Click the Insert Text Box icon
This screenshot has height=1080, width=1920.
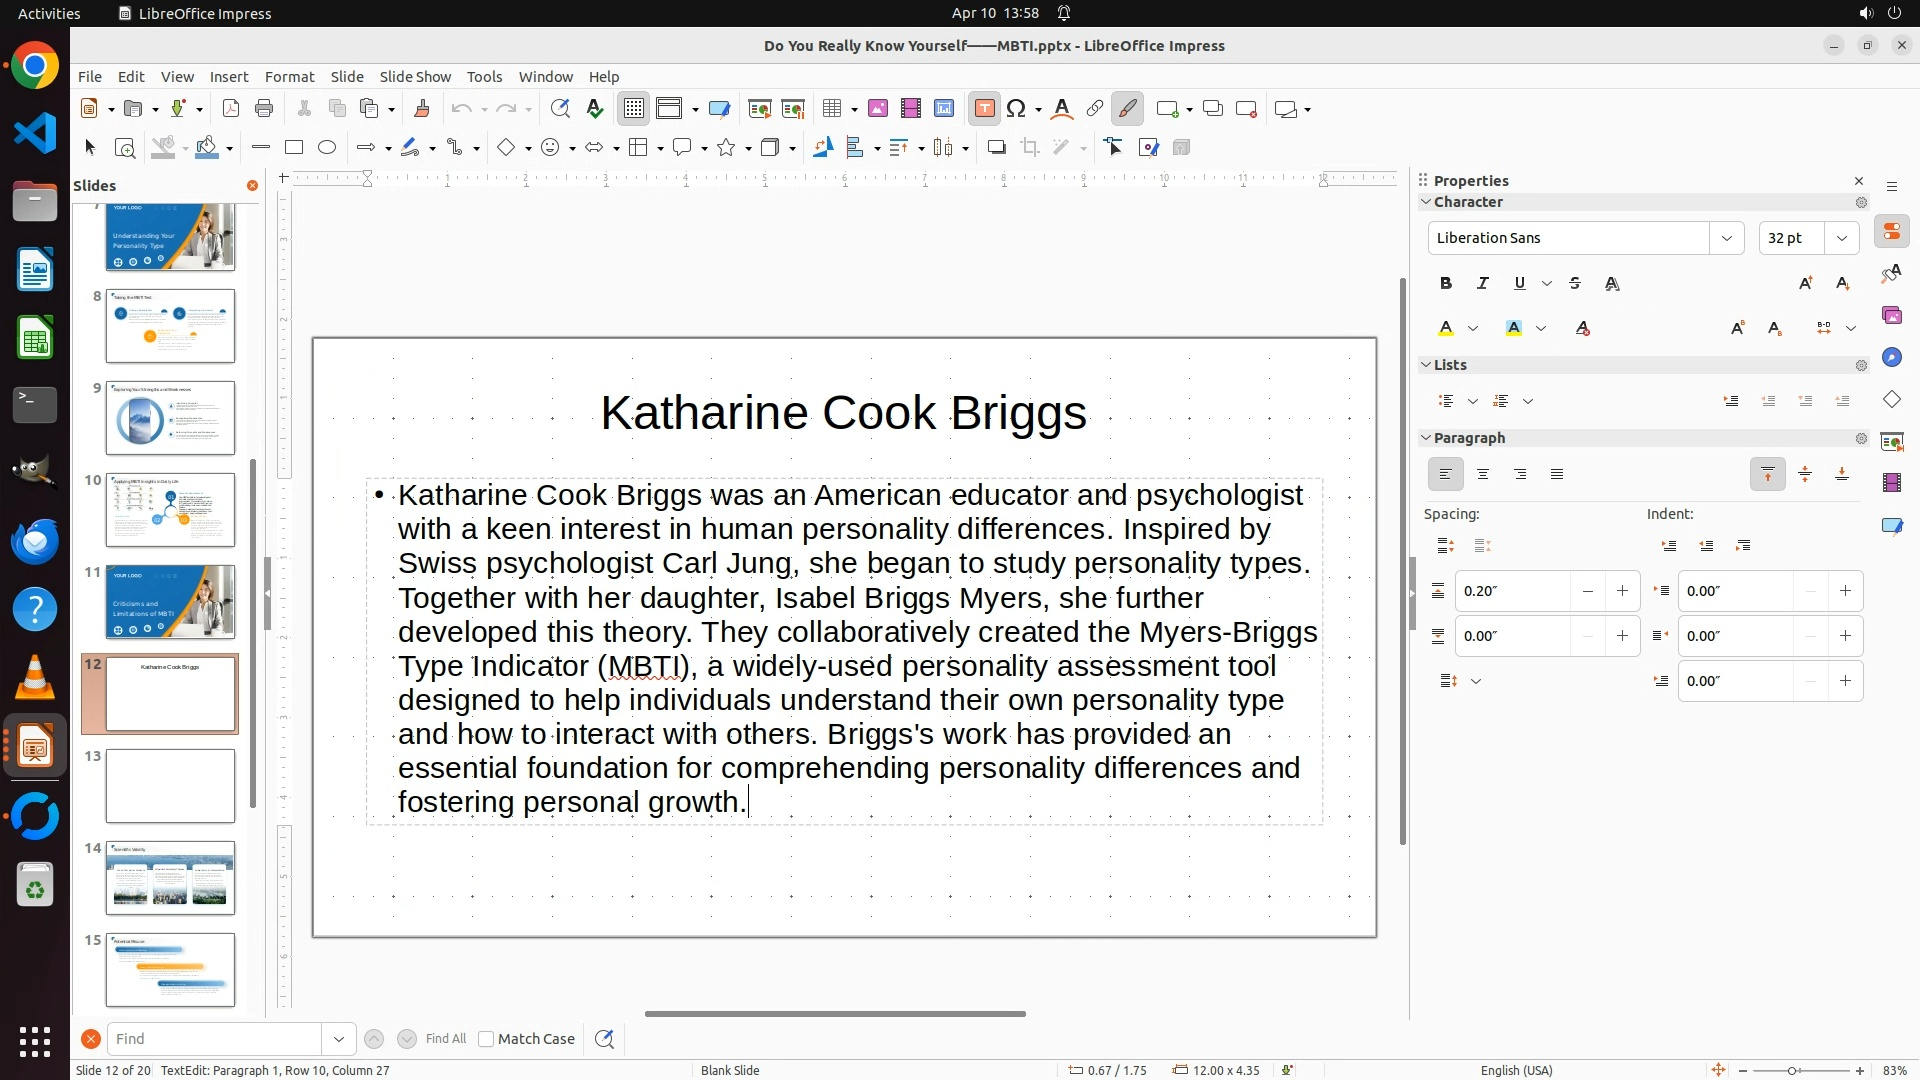pos(984,109)
